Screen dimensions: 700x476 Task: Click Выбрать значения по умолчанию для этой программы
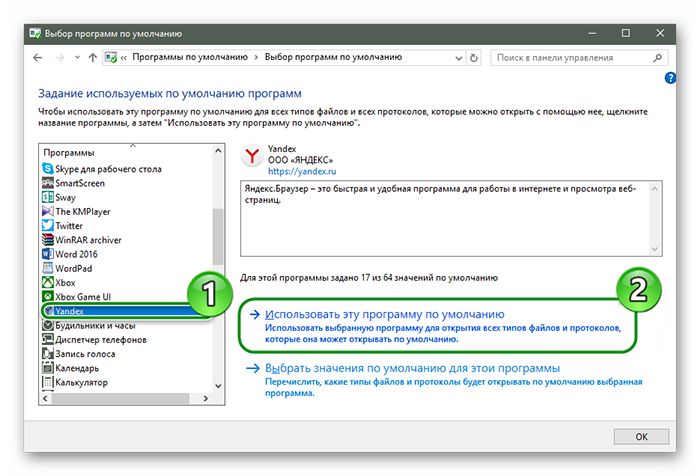(412, 368)
